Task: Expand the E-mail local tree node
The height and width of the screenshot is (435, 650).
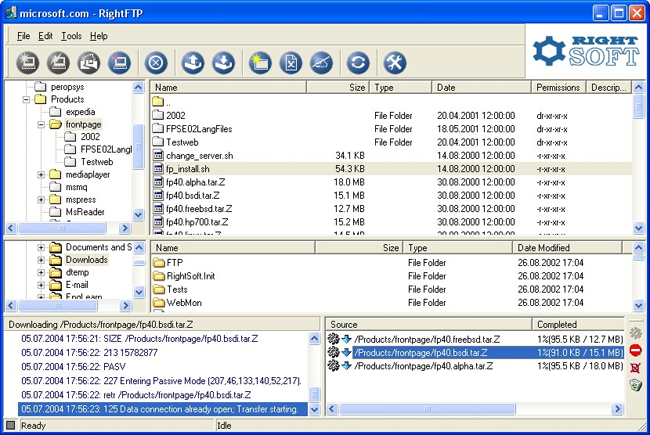Action: coord(41,285)
